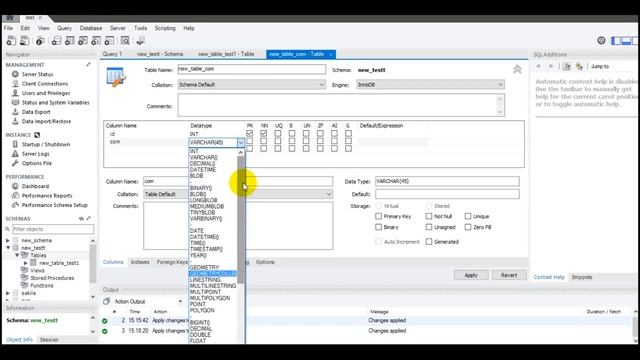Enable the Generated checkbox
The width and height of the screenshot is (640, 360).
pos(429,242)
